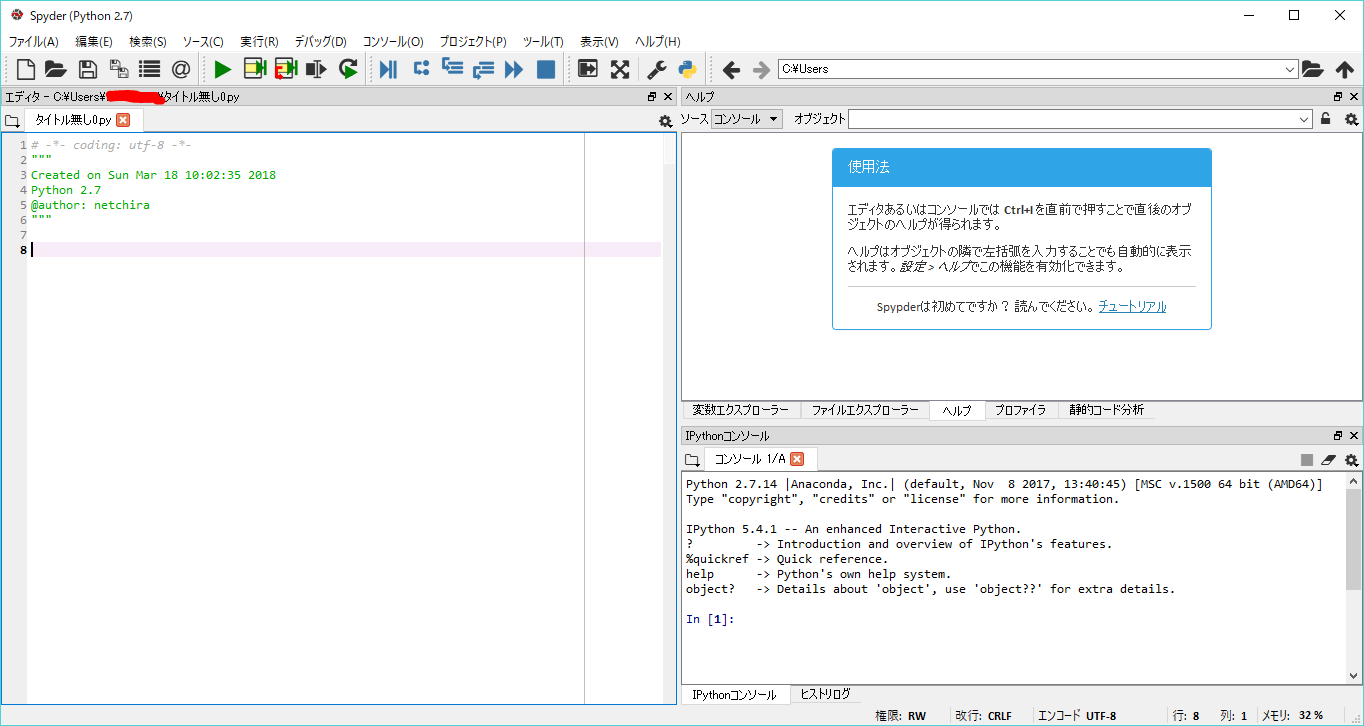Open the チュートリアル link

click(1132, 307)
